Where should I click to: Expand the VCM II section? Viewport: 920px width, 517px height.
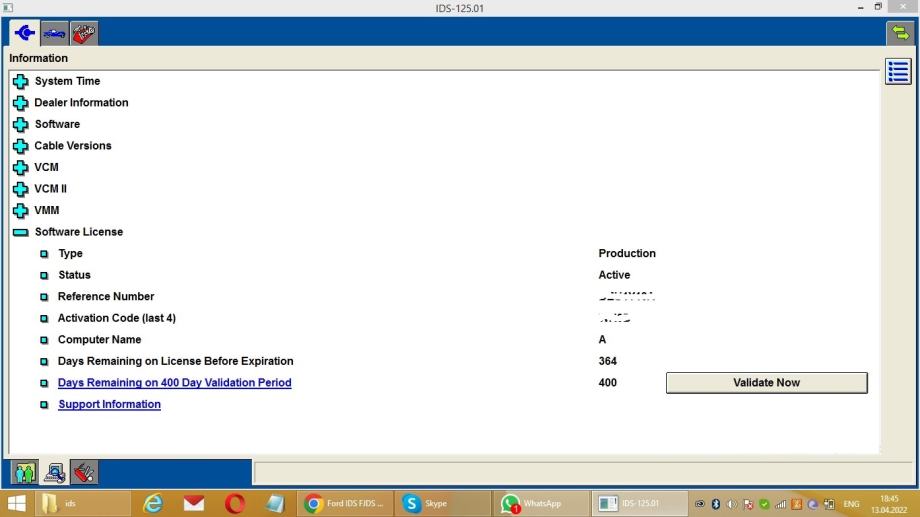tap(21, 189)
